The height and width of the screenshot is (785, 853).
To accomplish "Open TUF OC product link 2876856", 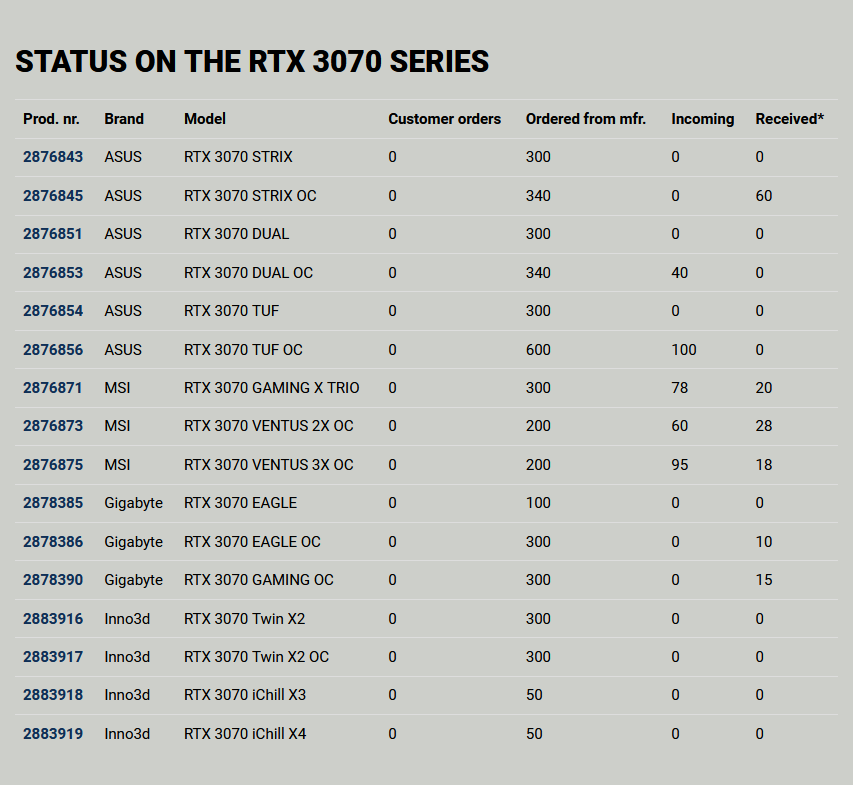I will pos(53,349).
